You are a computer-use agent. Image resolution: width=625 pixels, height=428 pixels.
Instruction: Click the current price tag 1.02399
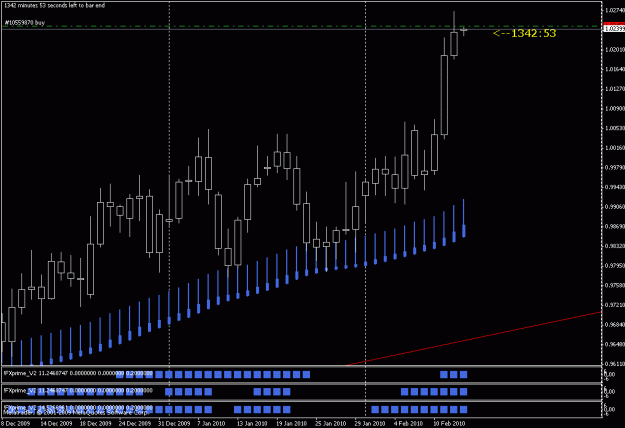[614, 29]
